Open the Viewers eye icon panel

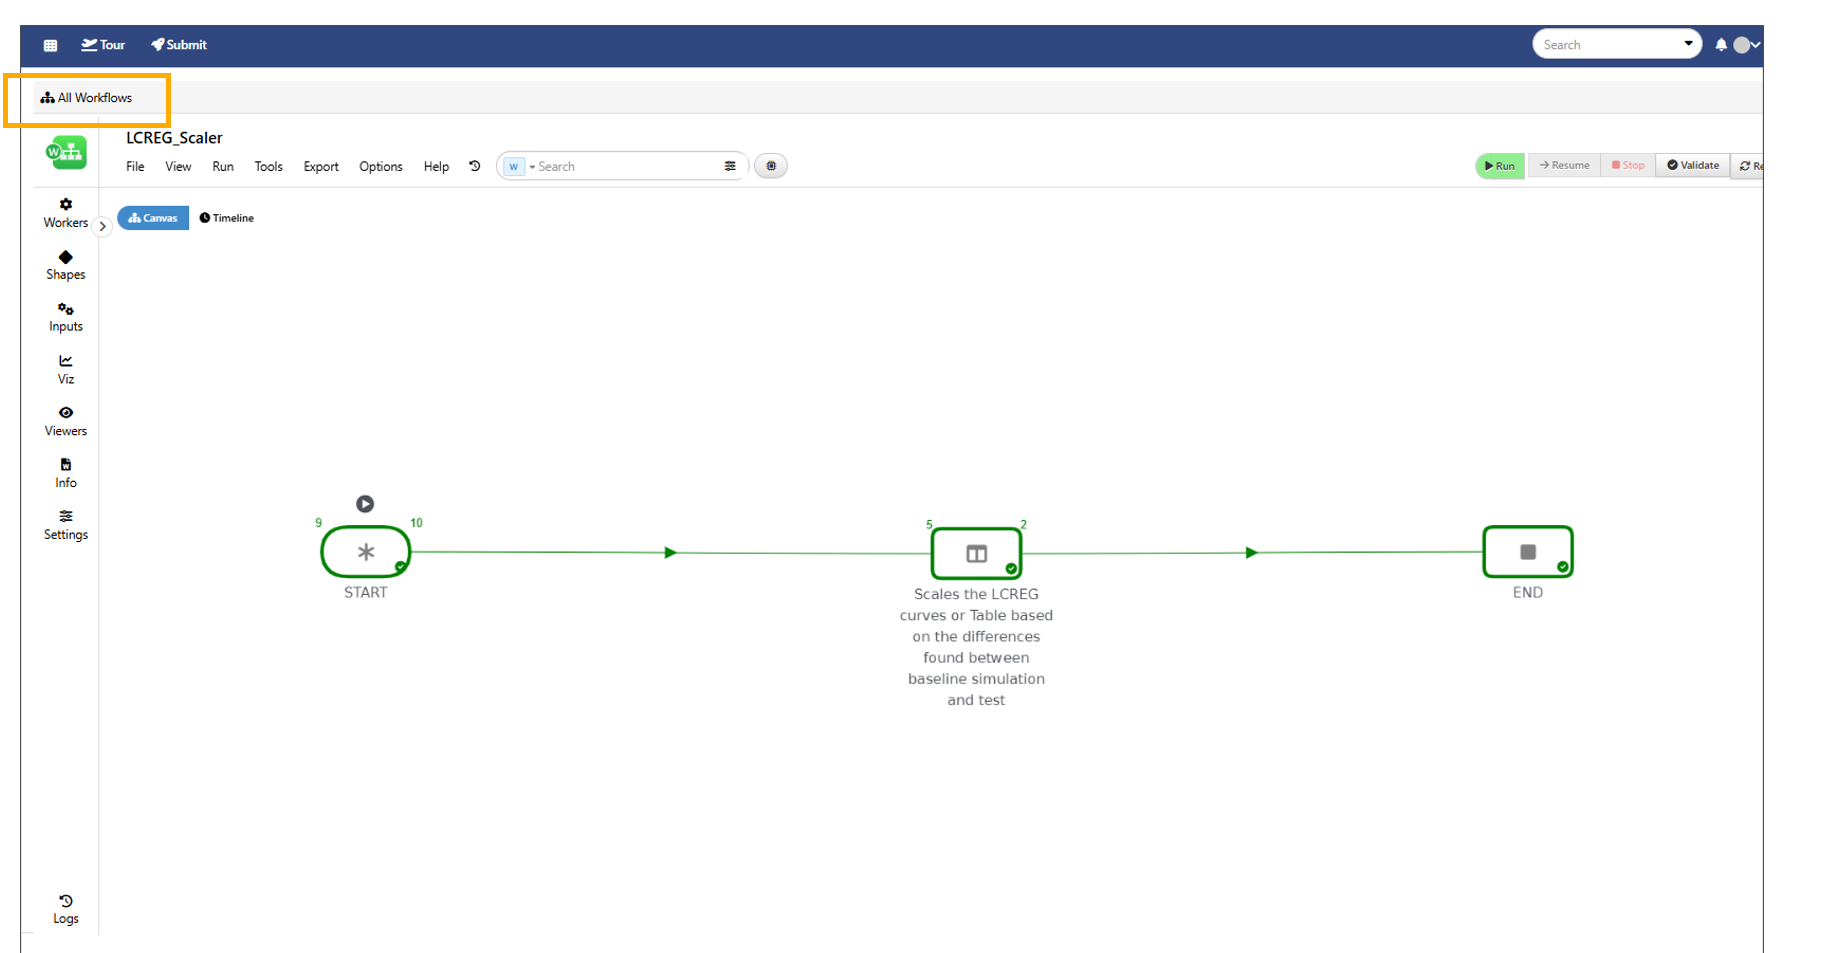(65, 421)
